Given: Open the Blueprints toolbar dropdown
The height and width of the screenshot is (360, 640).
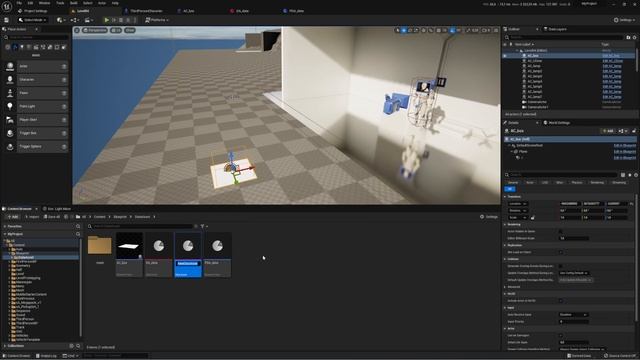Looking at the screenshot, I should [x=75, y=20].
